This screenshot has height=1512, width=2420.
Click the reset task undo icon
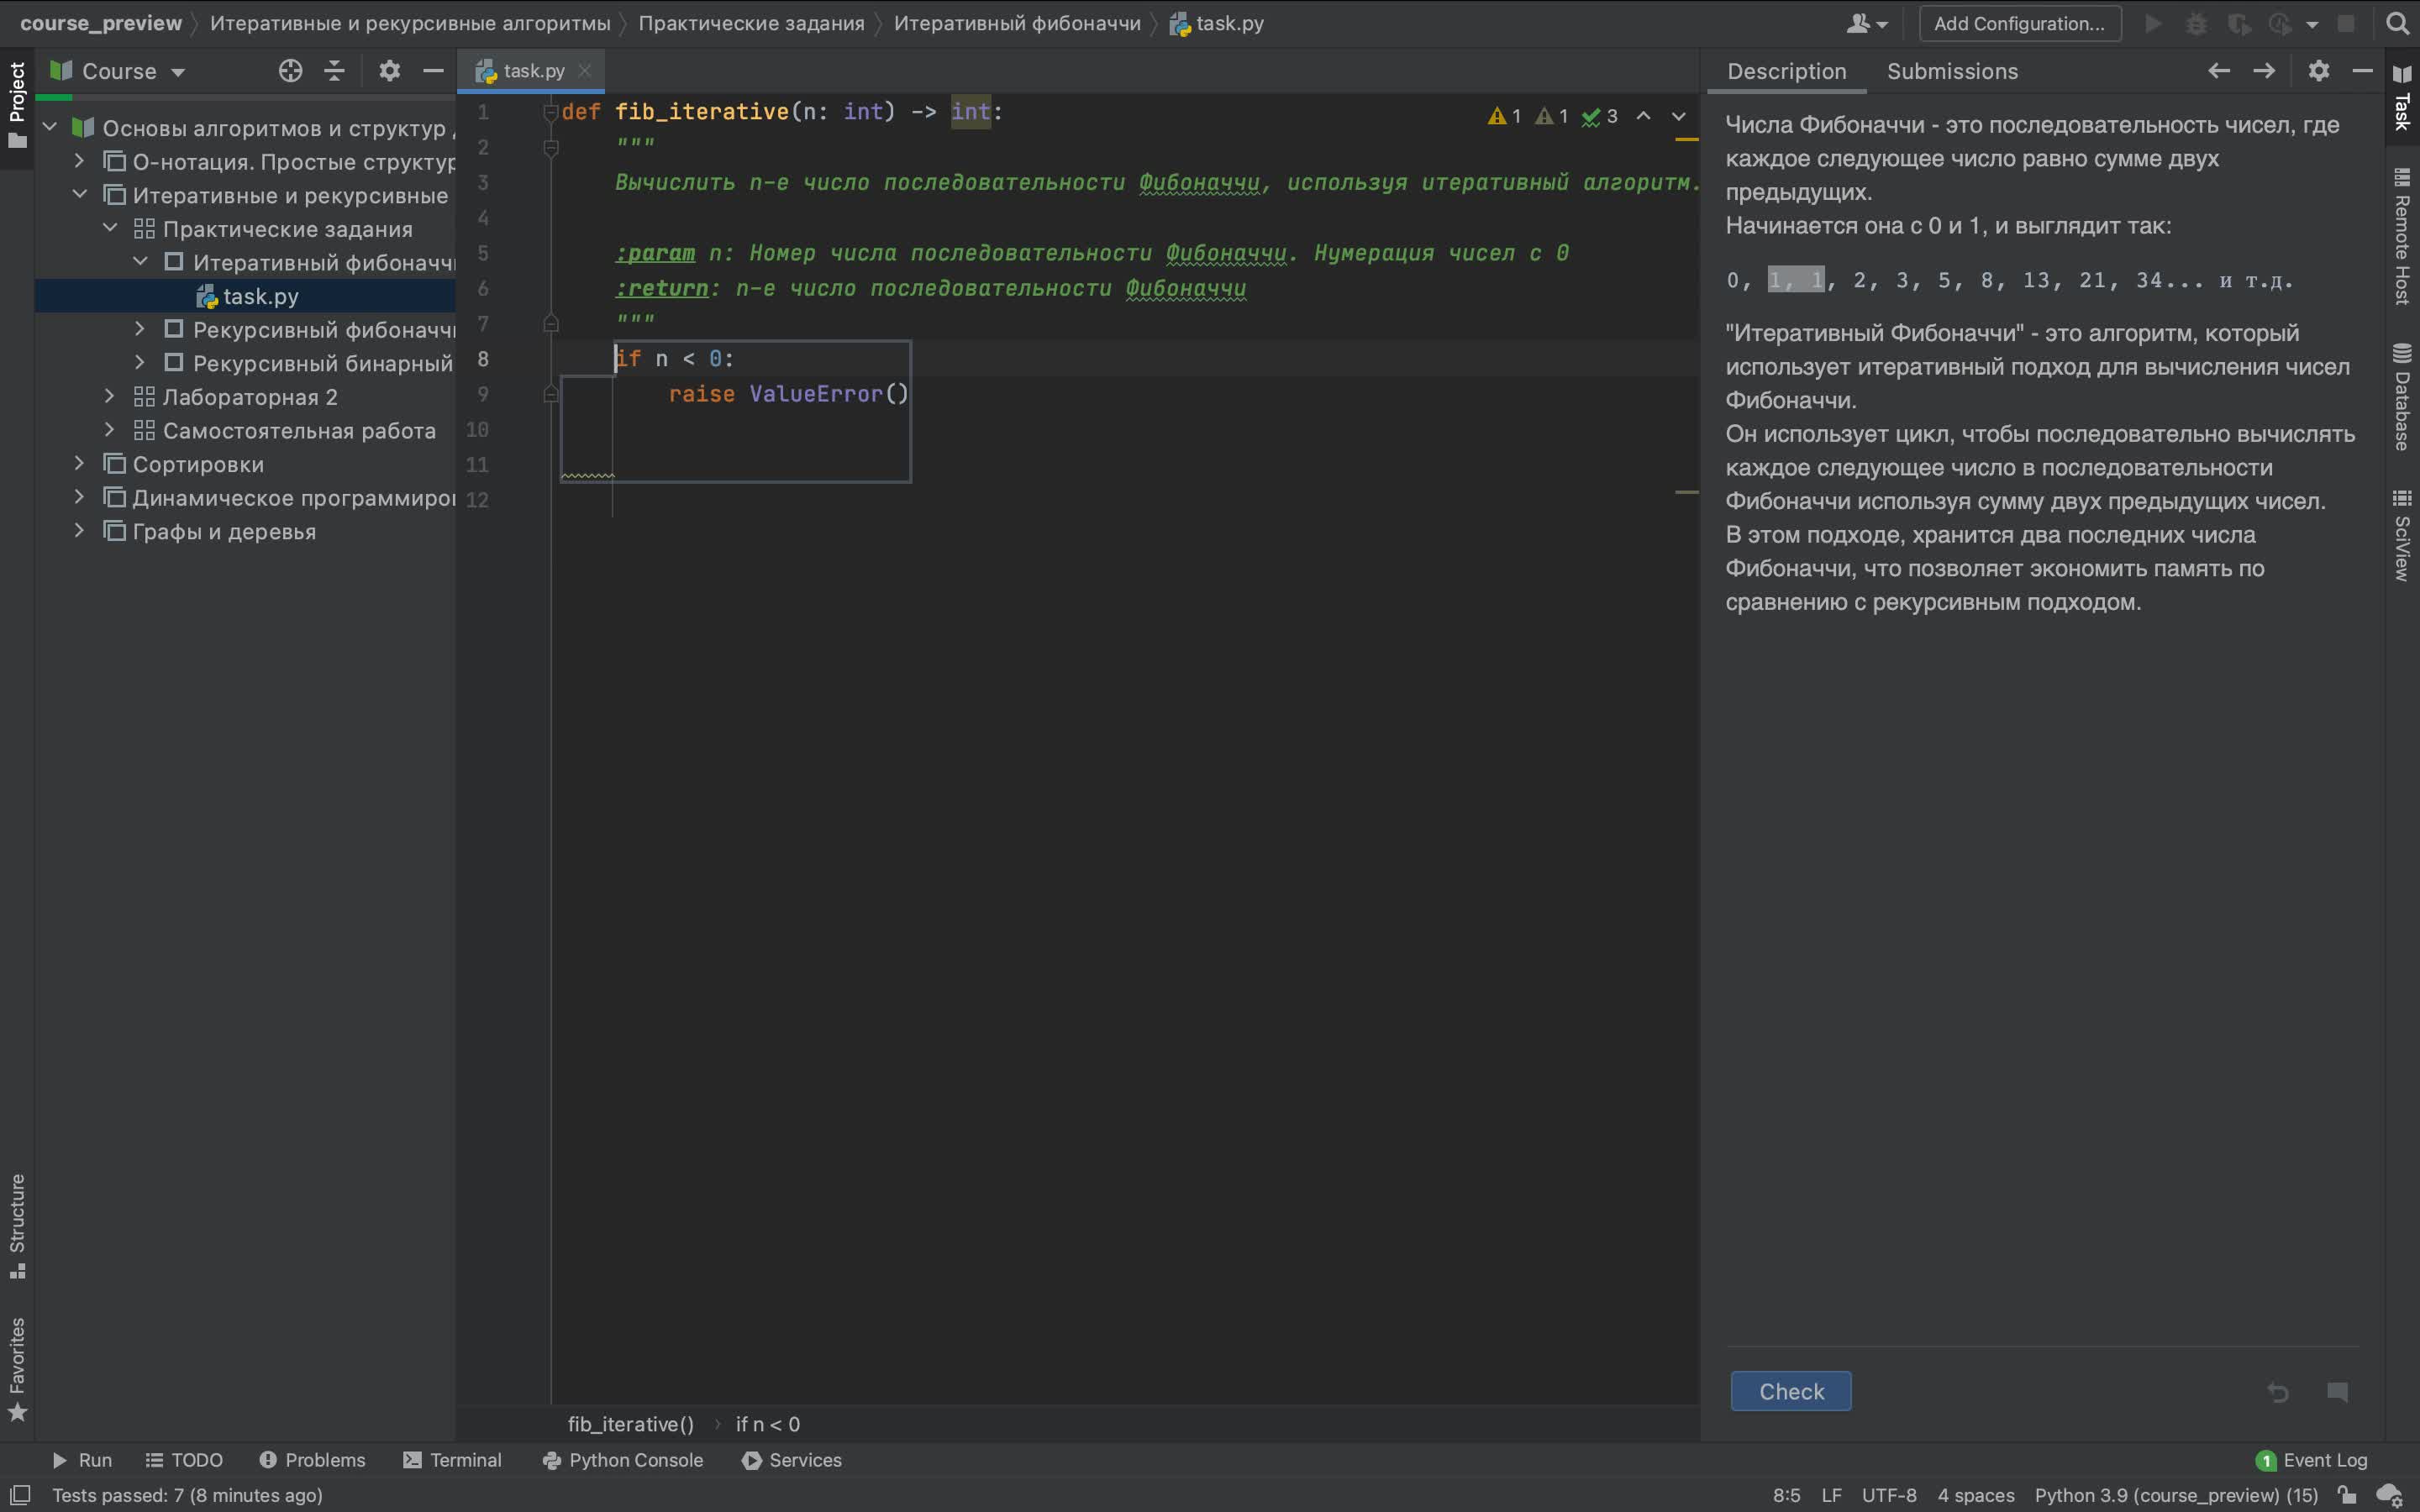(2278, 1392)
